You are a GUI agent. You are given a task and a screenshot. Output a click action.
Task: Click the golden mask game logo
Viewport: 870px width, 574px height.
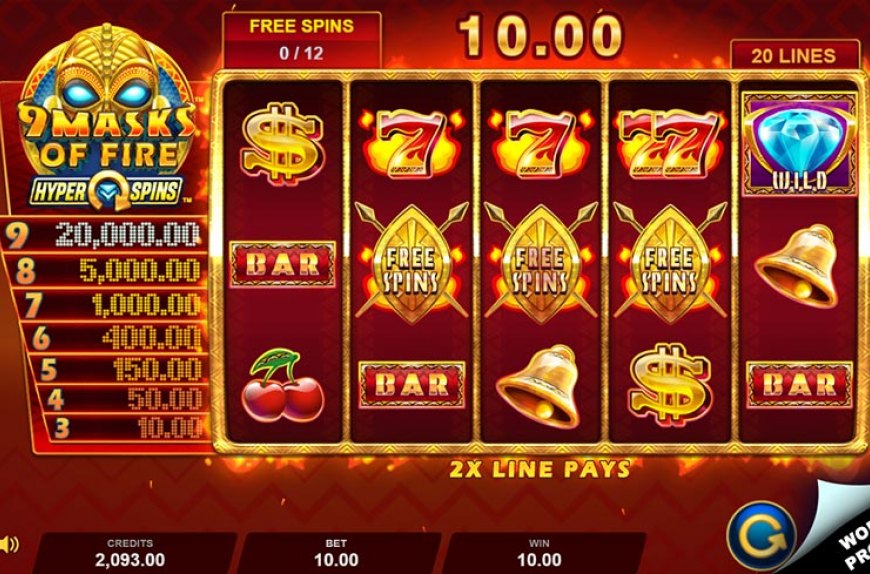tap(106, 100)
